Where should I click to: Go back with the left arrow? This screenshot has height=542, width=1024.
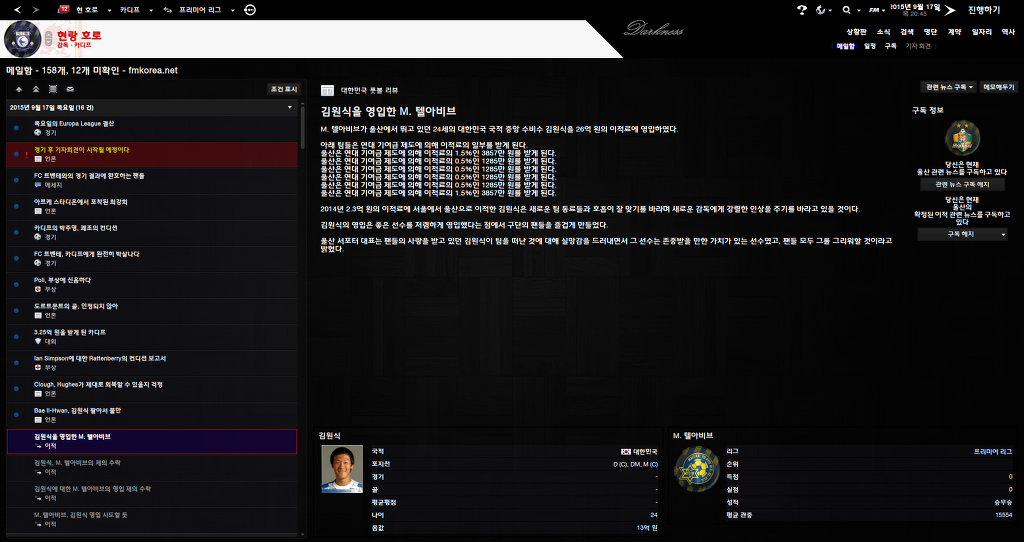tap(18, 10)
